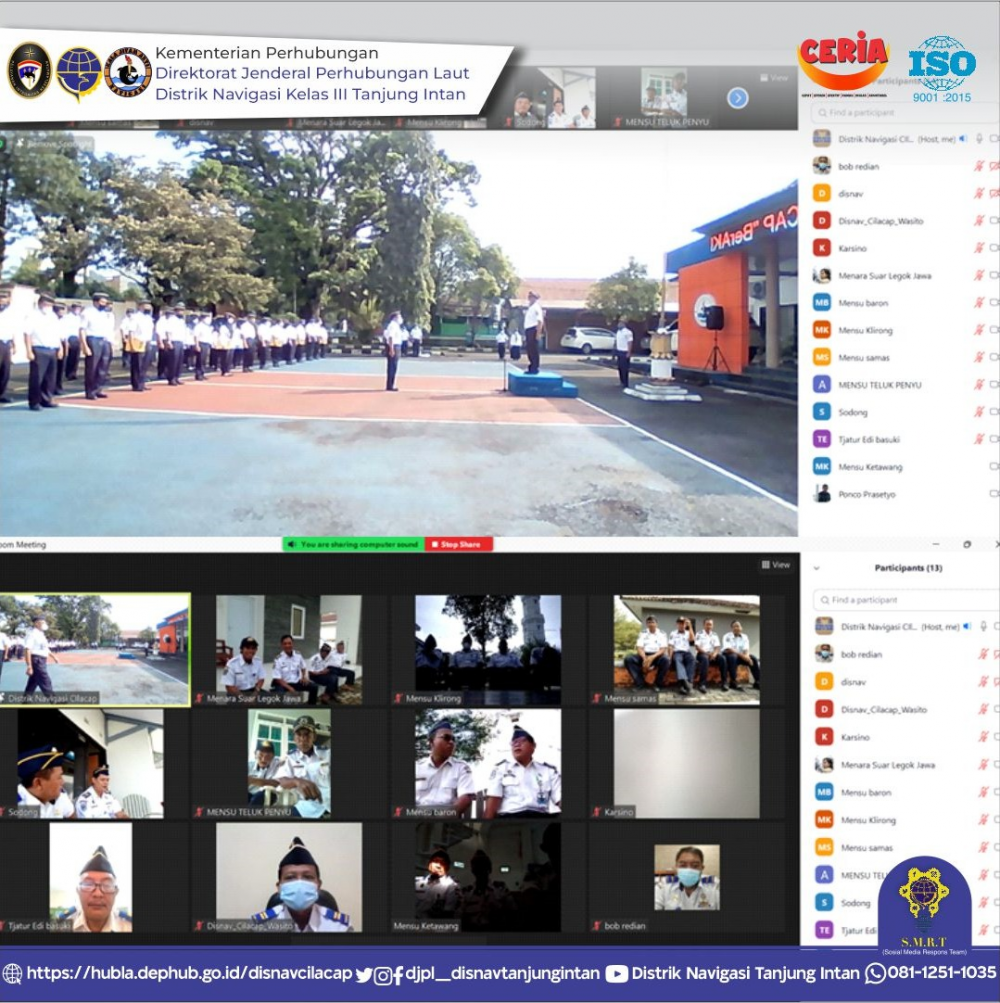Open the faded View menu in the upper Zoom window
Image resolution: width=1000 pixels, height=1003 pixels.
[774, 77]
